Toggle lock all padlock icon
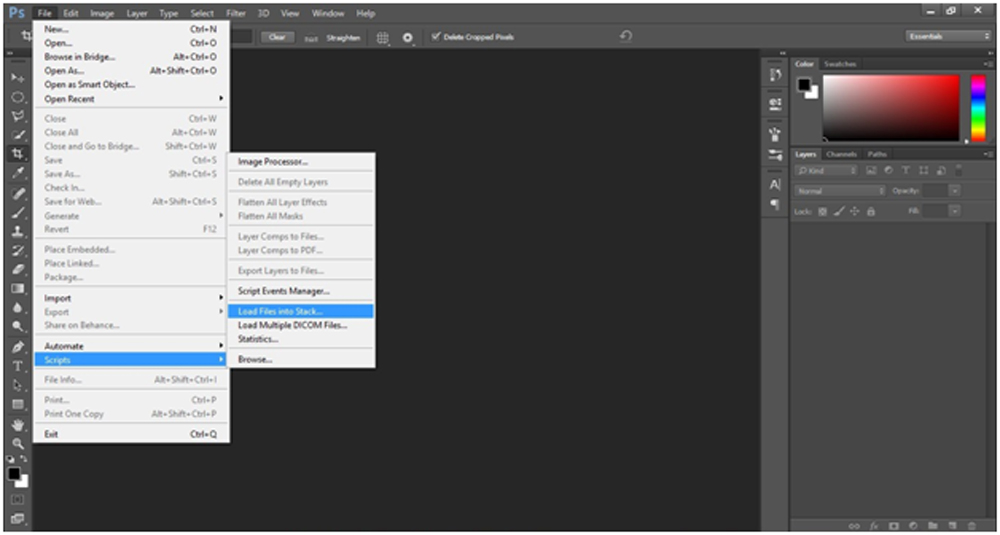The width and height of the screenshot is (1000, 535). point(871,211)
